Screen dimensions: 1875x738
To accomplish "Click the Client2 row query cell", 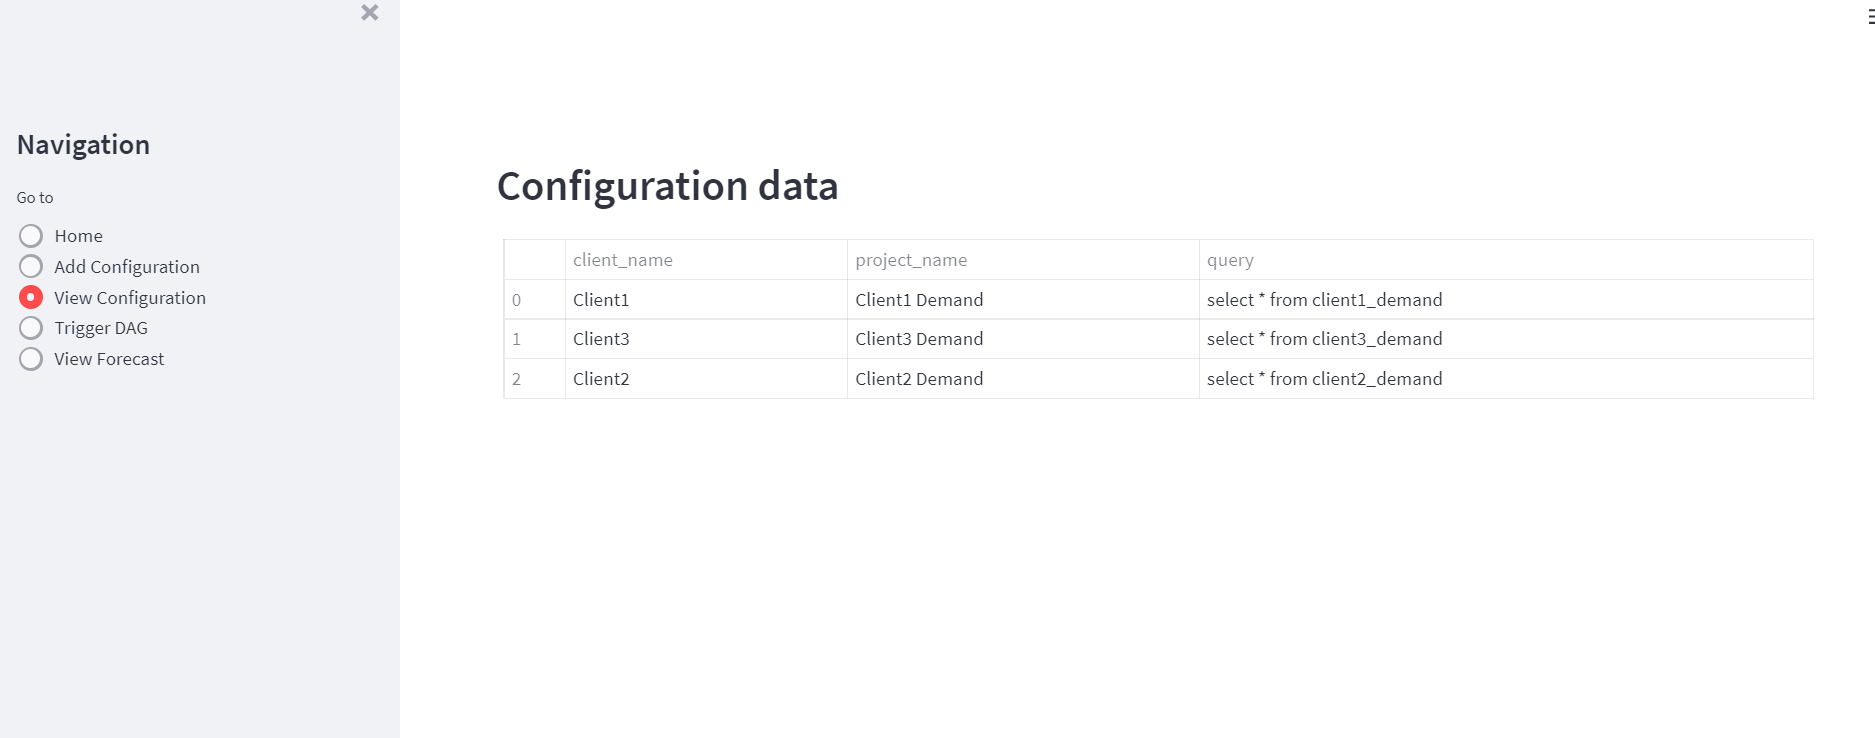I will click(x=1325, y=378).
